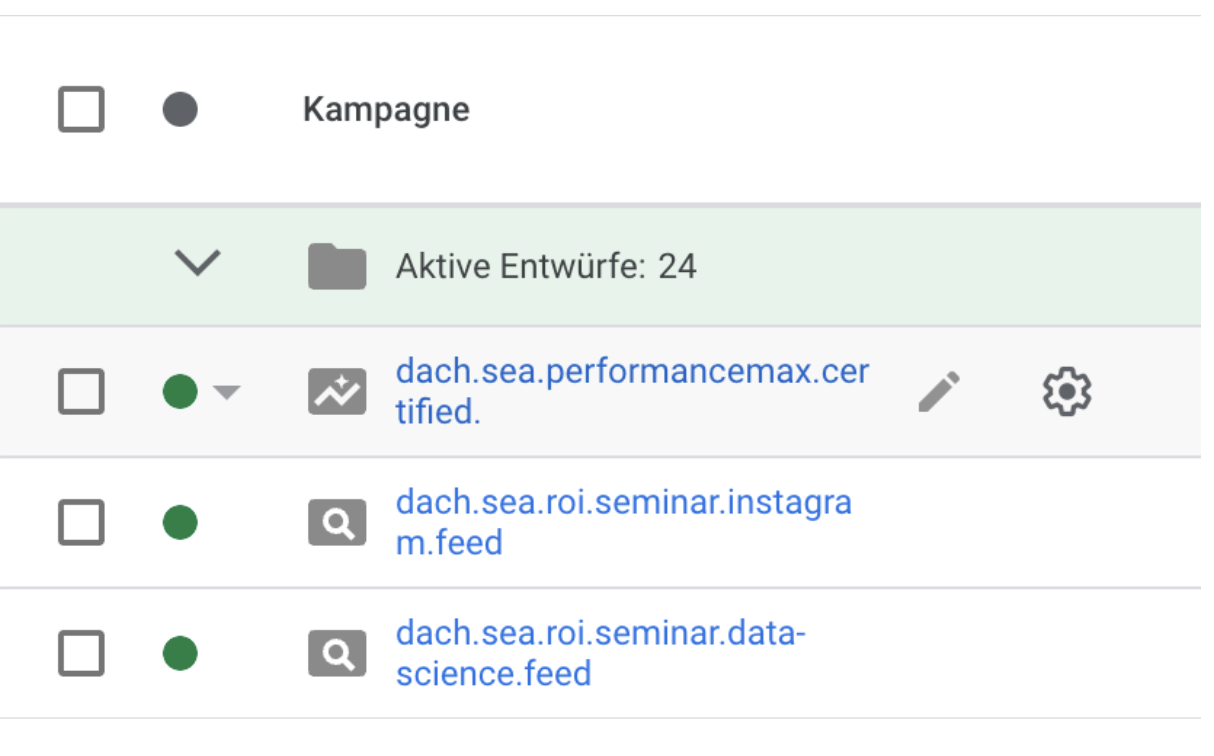Image resolution: width=1214 pixels, height=756 pixels.
Task: Click search campaign icon for instagram.feed row
Action: [x=337, y=523]
